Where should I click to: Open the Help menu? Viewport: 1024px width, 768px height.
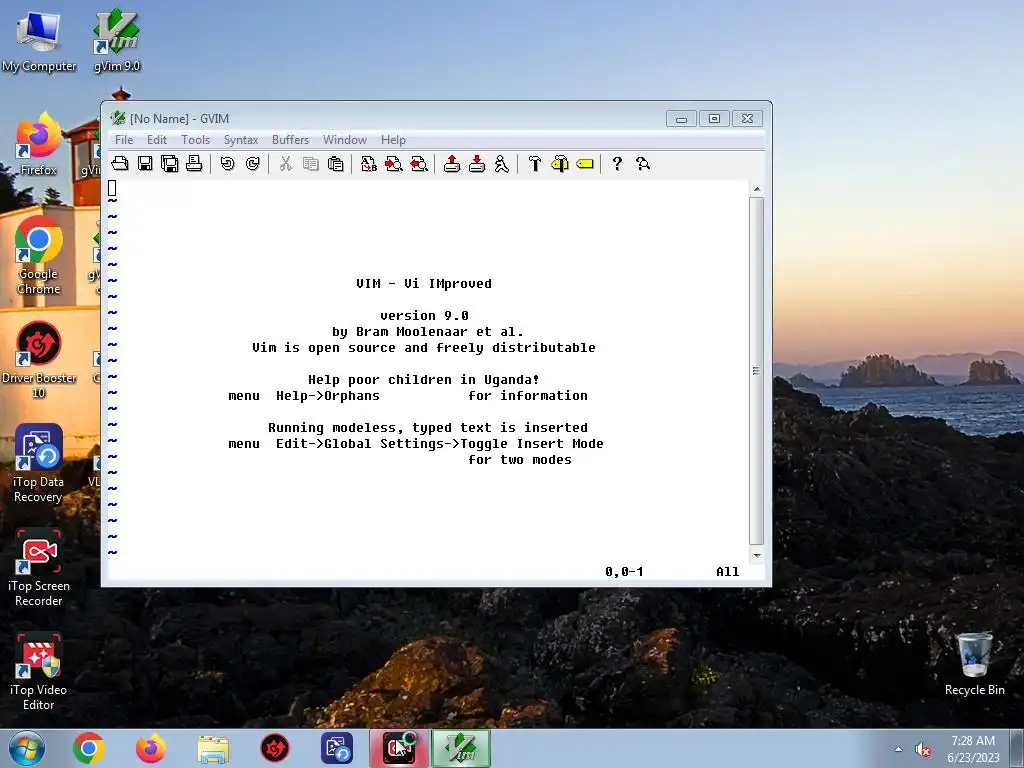[393, 140]
